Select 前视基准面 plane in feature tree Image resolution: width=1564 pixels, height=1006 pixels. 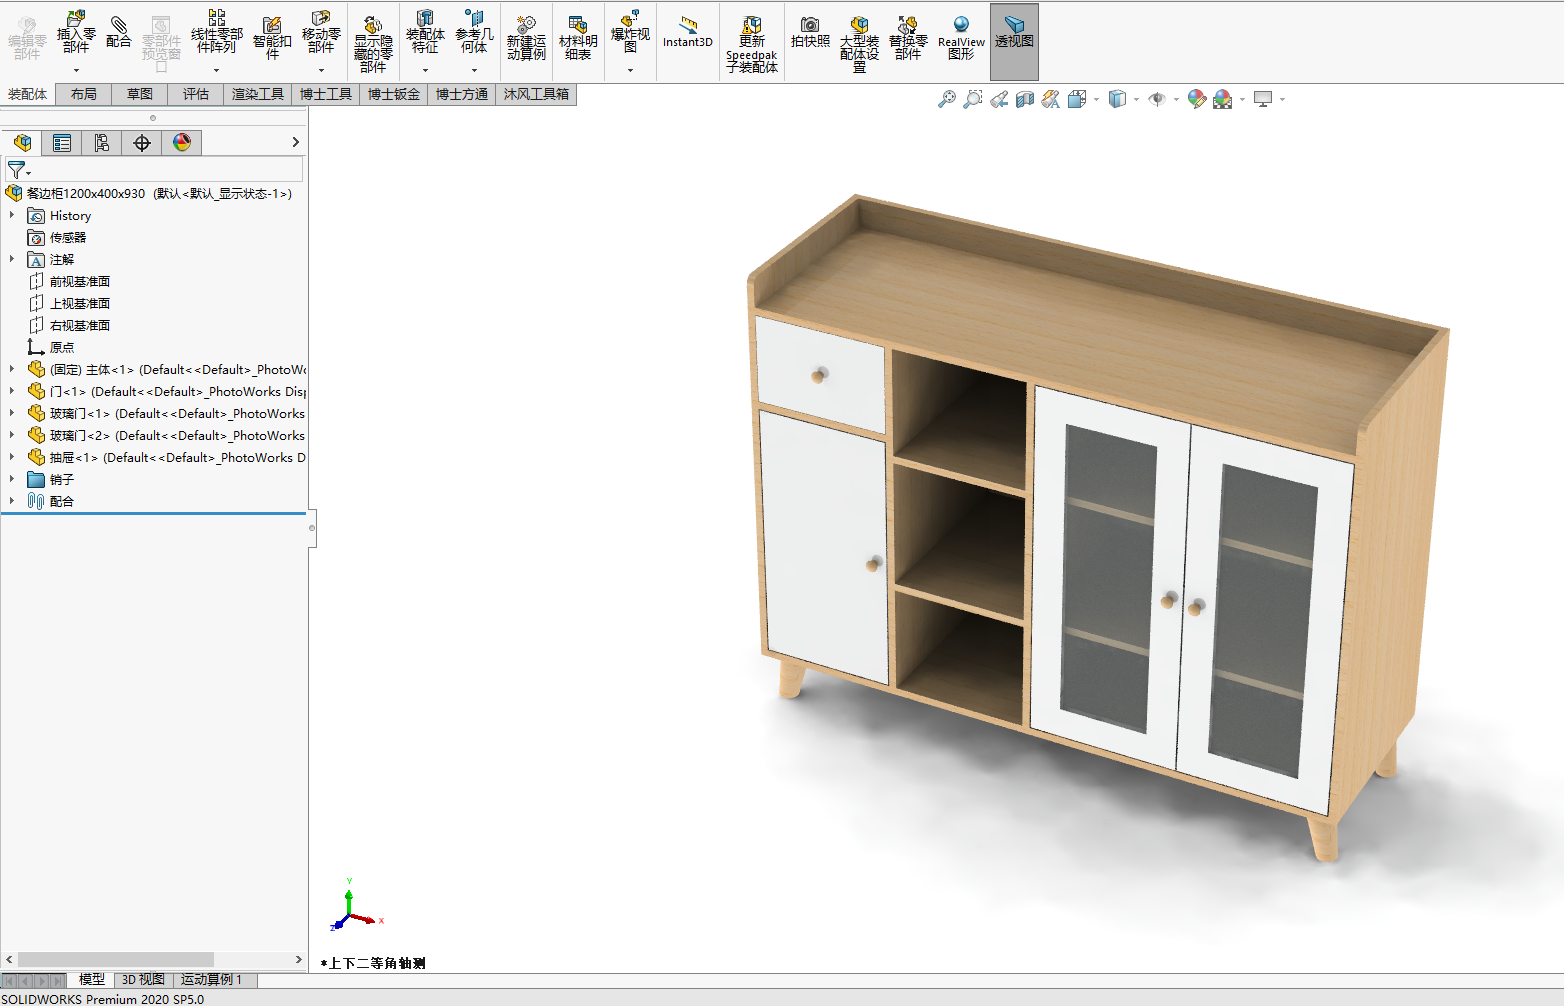[x=80, y=282]
